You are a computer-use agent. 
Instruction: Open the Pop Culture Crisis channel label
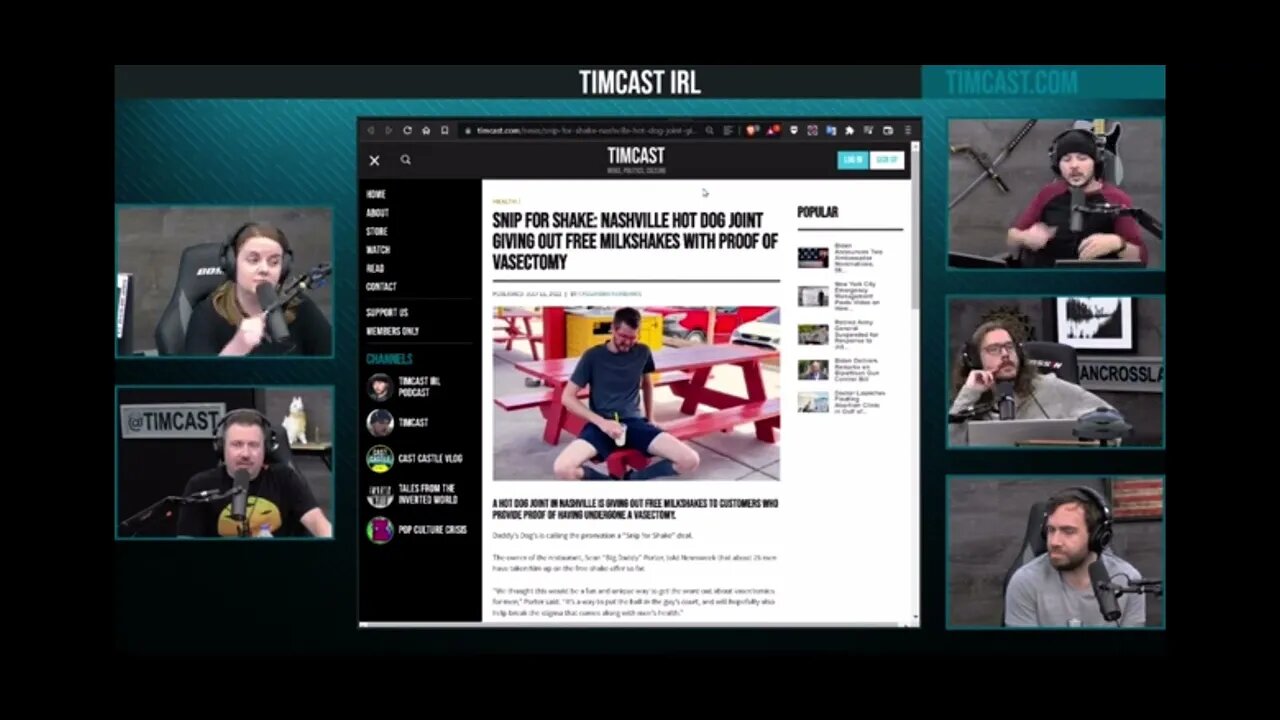[x=433, y=530]
